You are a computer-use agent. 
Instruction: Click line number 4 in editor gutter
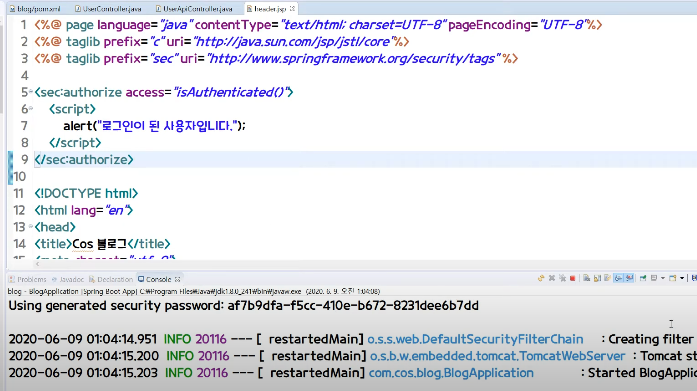(24, 76)
